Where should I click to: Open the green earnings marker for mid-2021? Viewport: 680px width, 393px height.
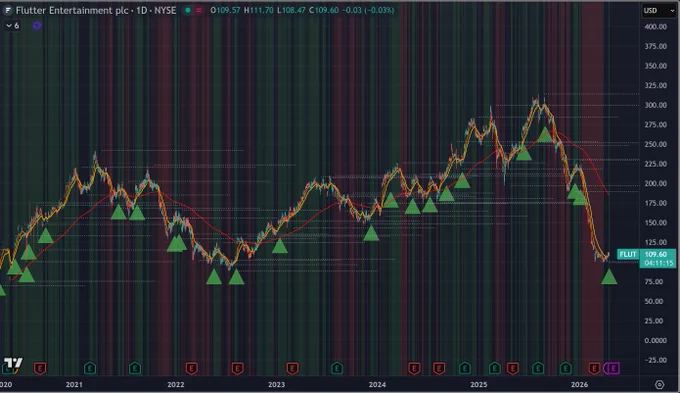(x=135, y=368)
